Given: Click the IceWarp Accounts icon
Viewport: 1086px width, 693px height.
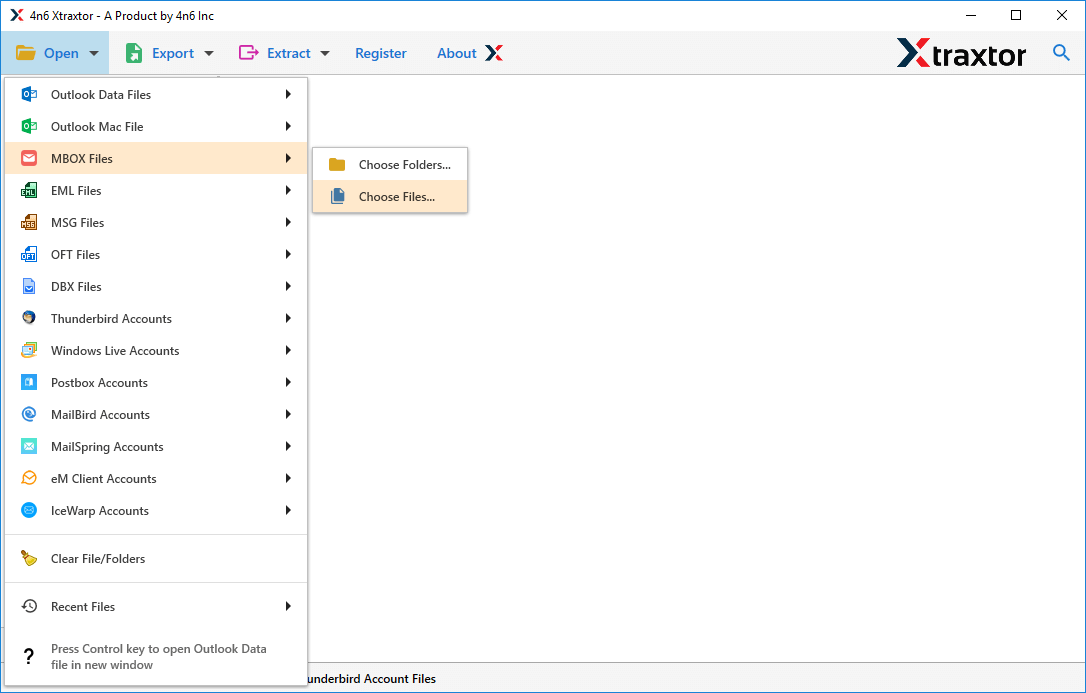Looking at the screenshot, I should pos(30,511).
